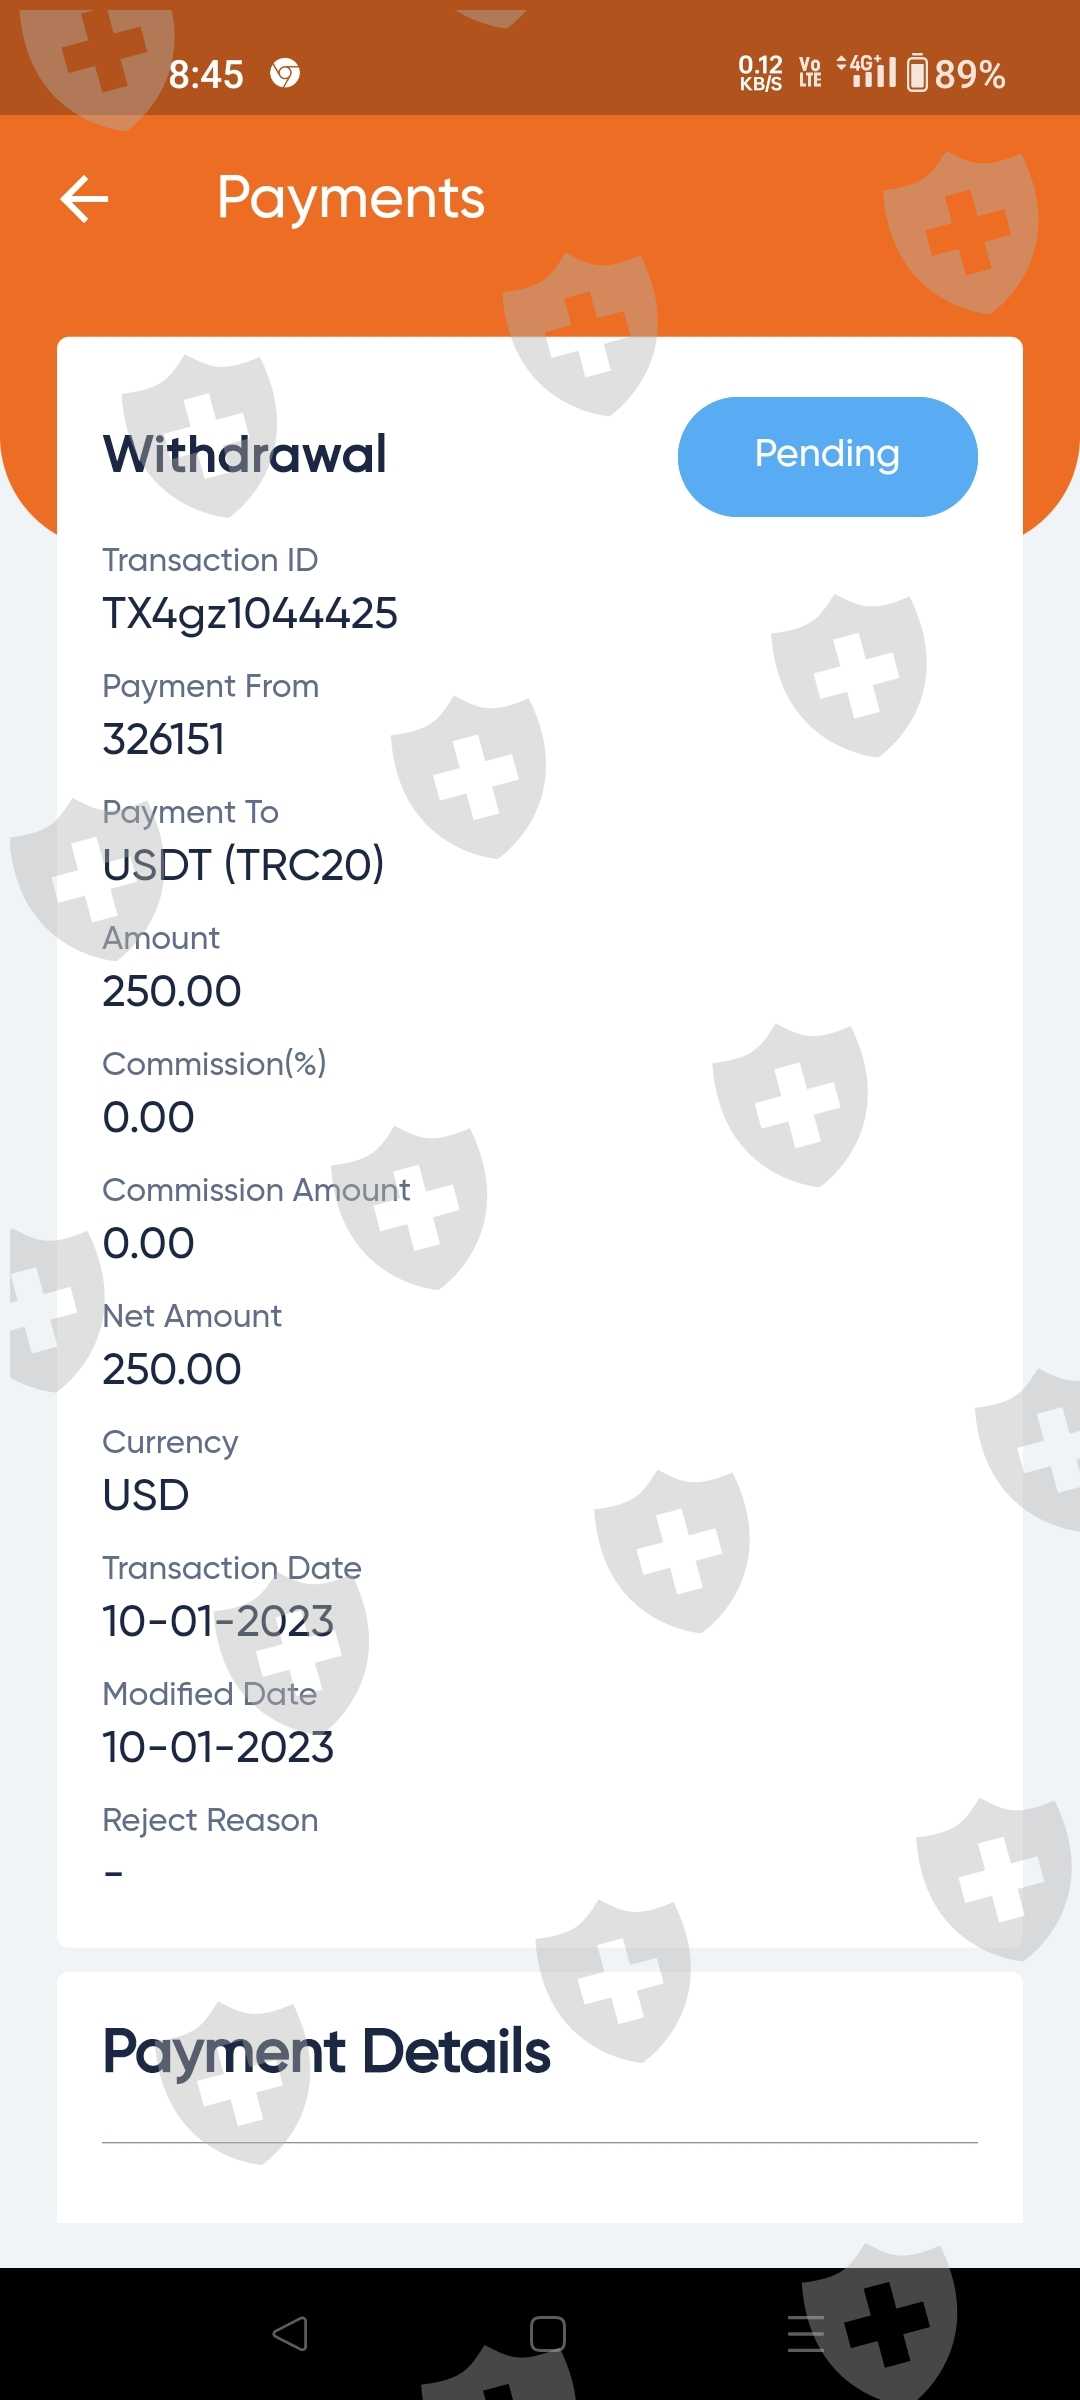The height and width of the screenshot is (2400, 1080).
Task: Tap the USDT (TRC20) payment destination
Action: [243, 865]
